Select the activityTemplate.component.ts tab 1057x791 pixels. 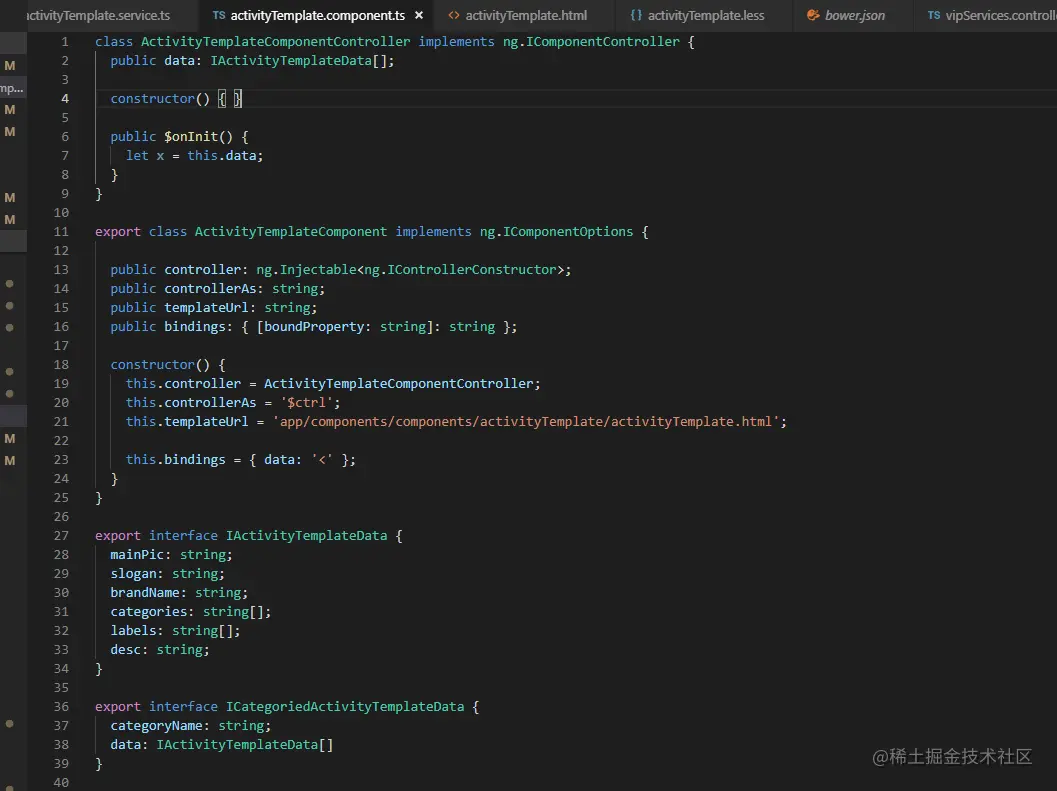[x=318, y=15]
